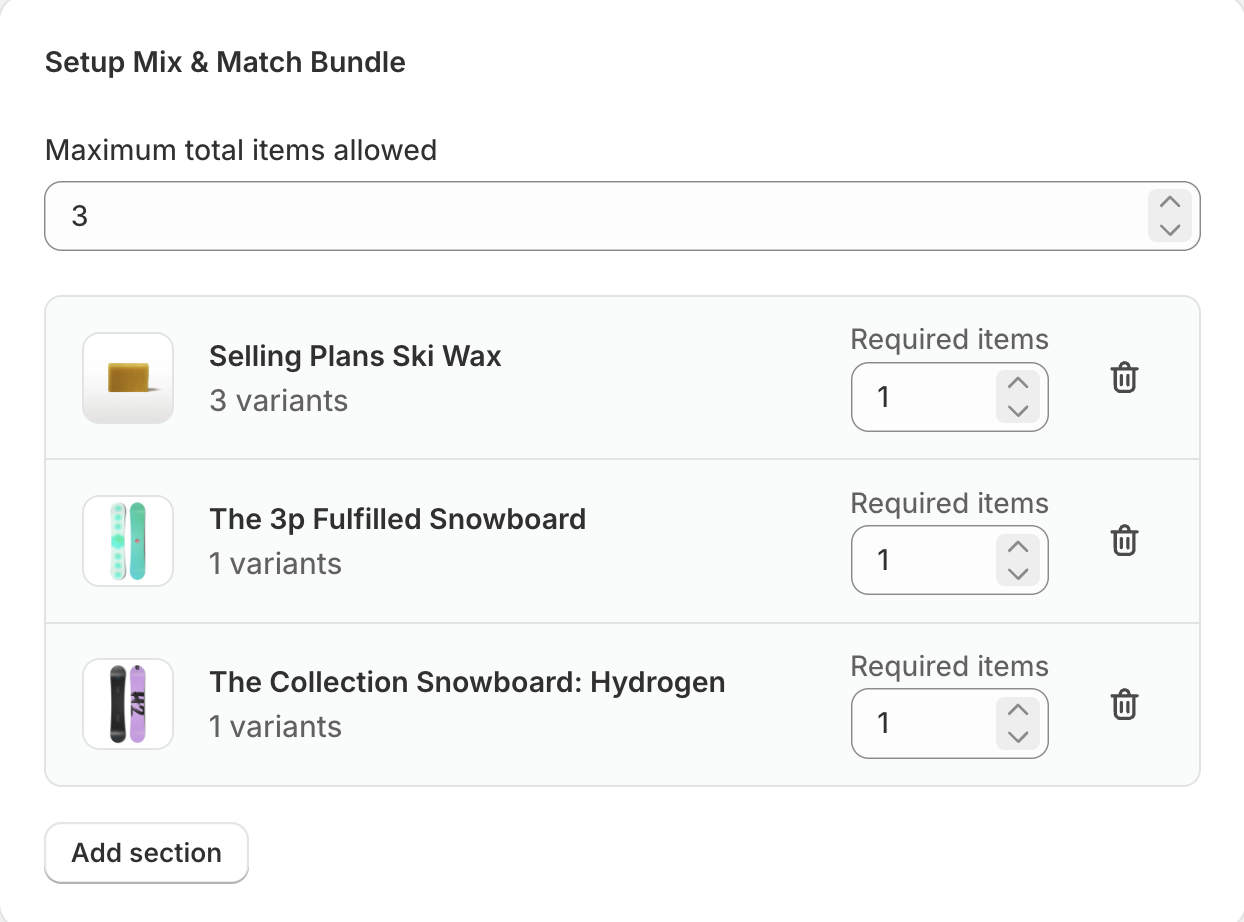Decrease required items for Hydrogen snowboard
Image resolution: width=1244 pixels, height=922 pixels.
click(x=1018, y=736)
